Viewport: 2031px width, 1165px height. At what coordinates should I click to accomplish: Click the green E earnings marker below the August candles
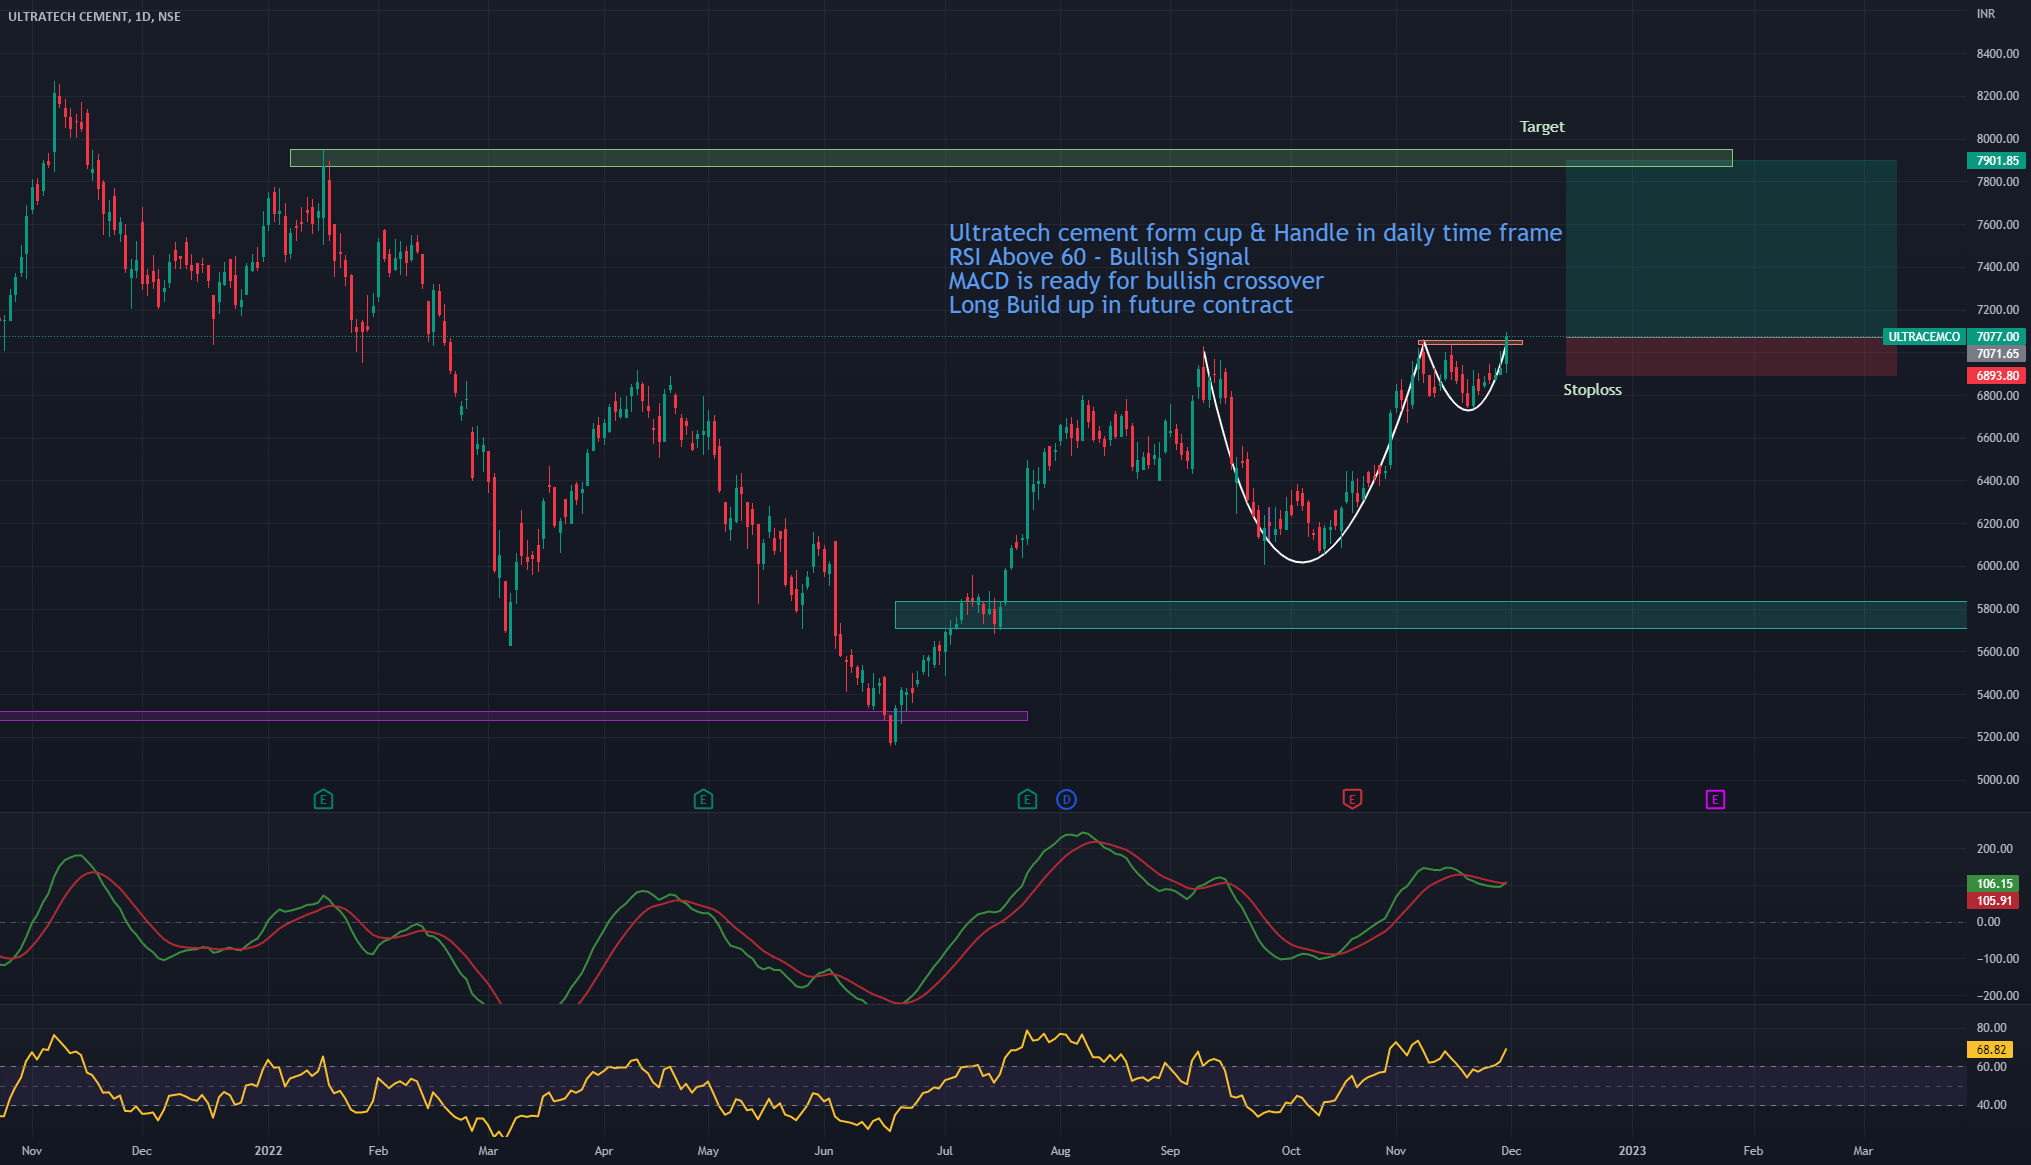pyautogui.click(x=1026, y=799)
